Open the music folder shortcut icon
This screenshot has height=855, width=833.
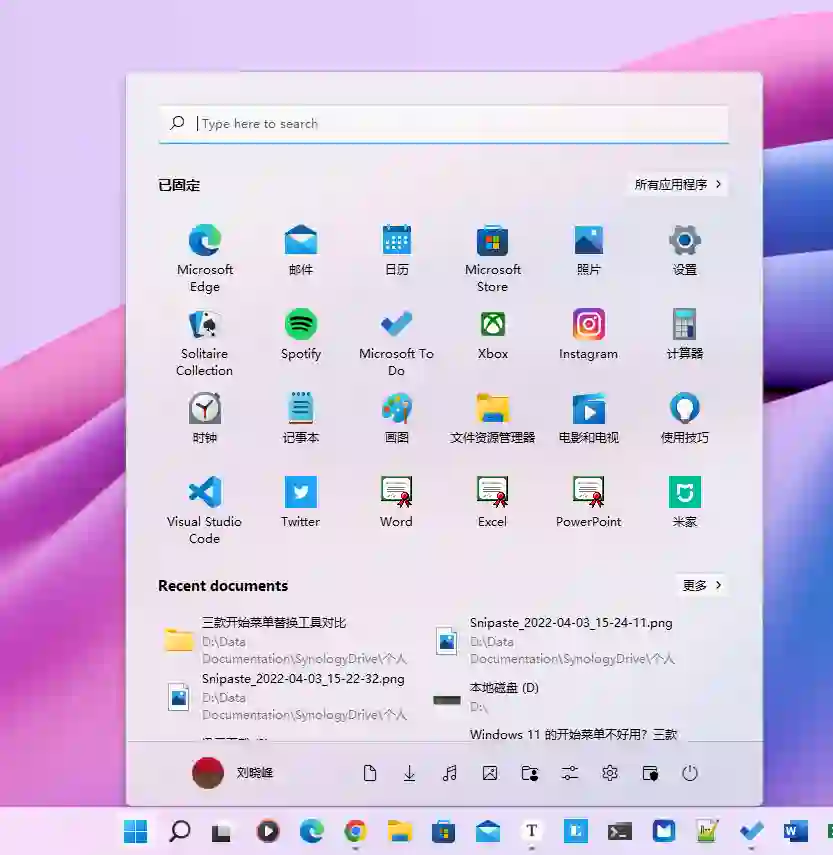click(450, 773)
